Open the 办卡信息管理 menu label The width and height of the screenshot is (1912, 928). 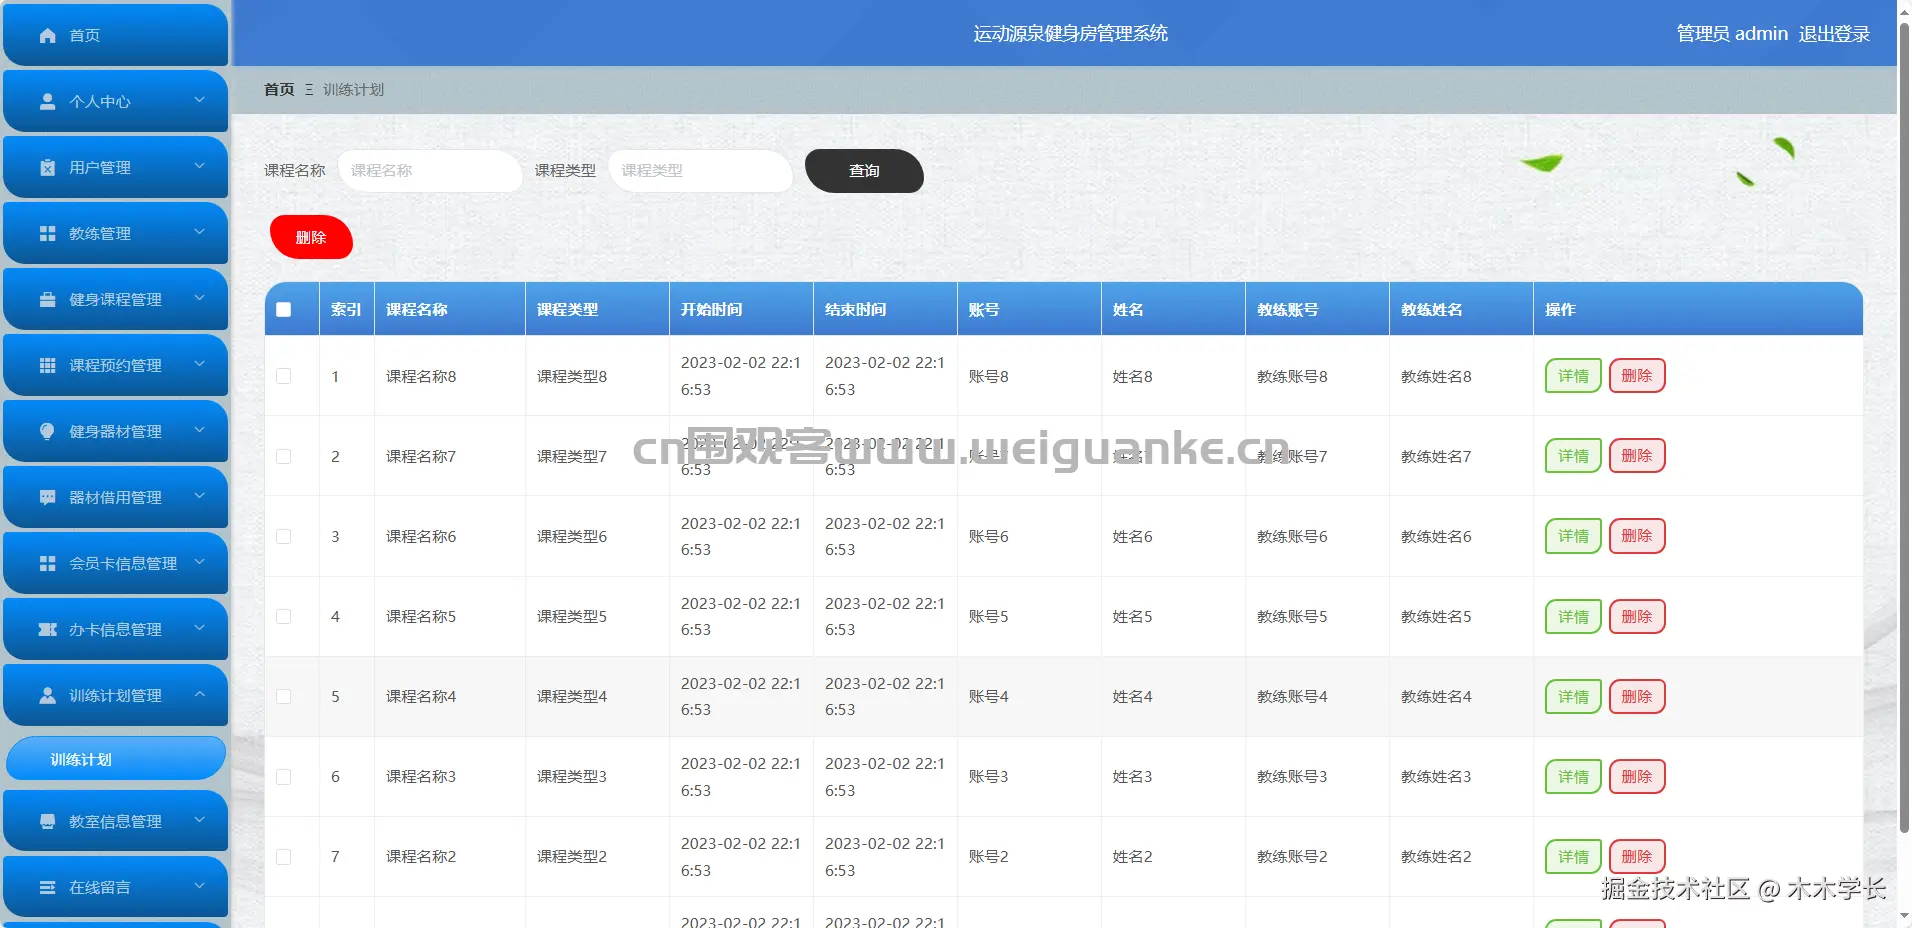click(x=115, y=630)
